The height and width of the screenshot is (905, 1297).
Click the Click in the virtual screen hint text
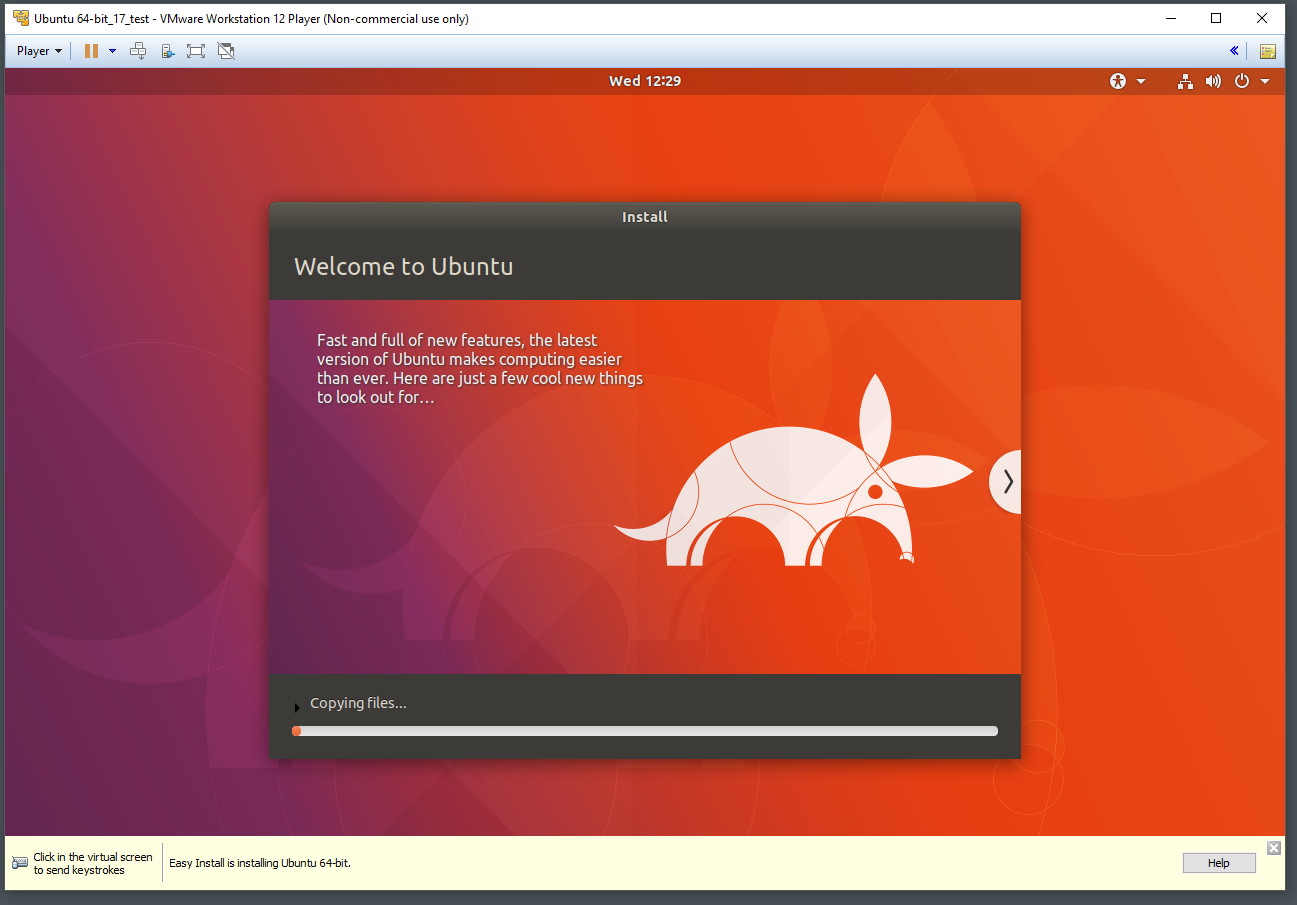click(x=93, y=863)
